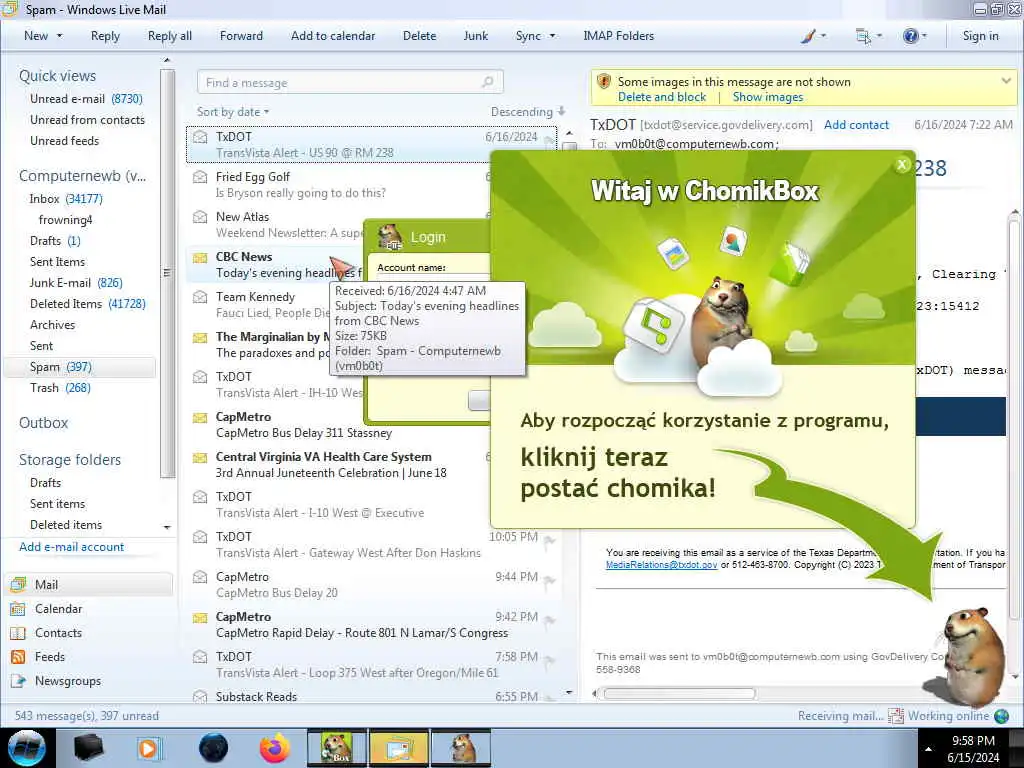Screen dimensions: 1024x768
Task: Open IMAP Folders from the toolbar
Action: [x=618, y=36]
